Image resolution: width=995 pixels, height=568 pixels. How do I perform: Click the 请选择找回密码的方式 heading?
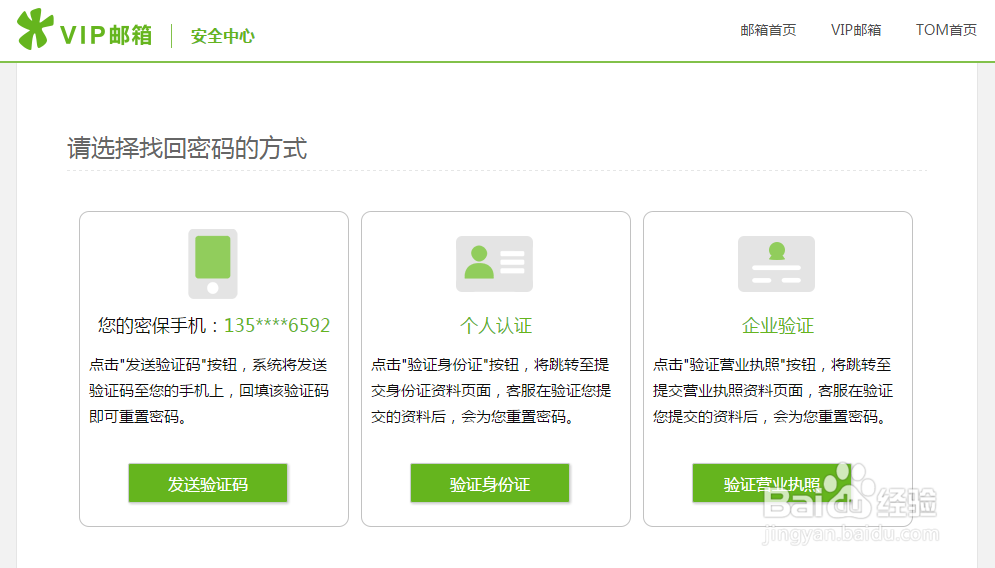click(x=187, y=149)
